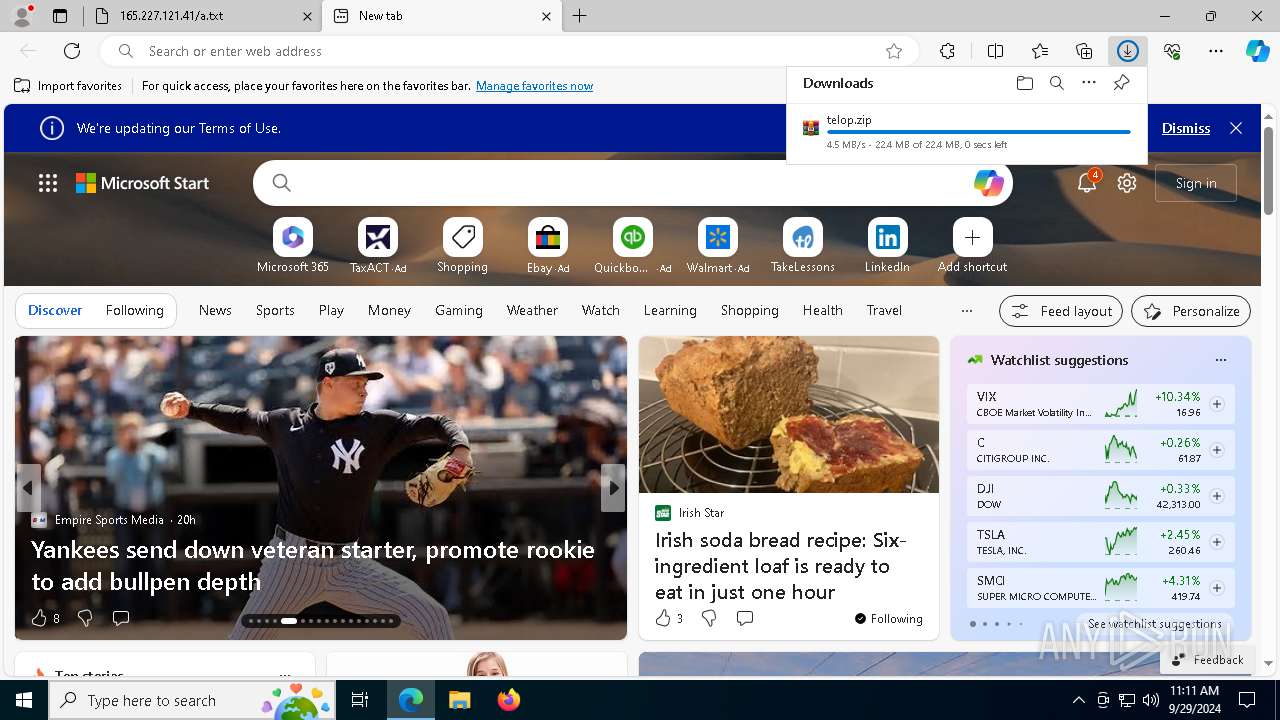Toggle the Downloads toolbar button
1280x720 pixels.
point(1128,51)
